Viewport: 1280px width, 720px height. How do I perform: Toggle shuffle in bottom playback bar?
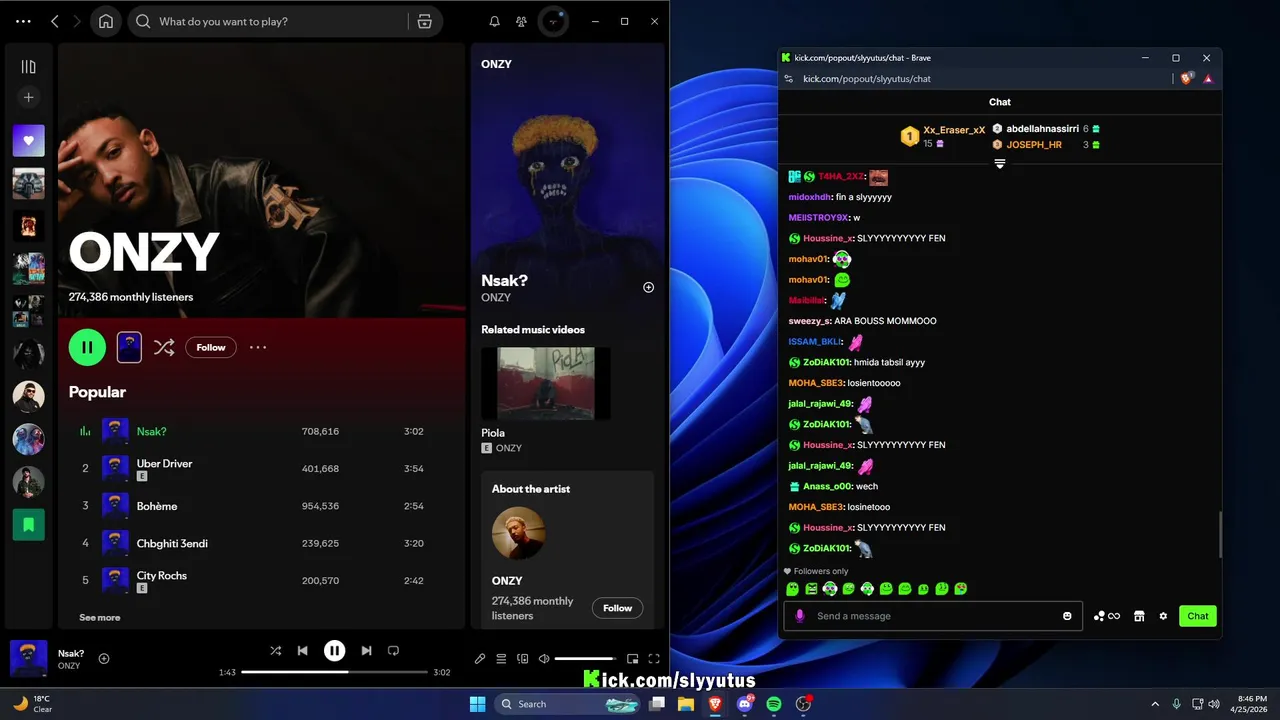pyautogui.click(x=275, y=650)
